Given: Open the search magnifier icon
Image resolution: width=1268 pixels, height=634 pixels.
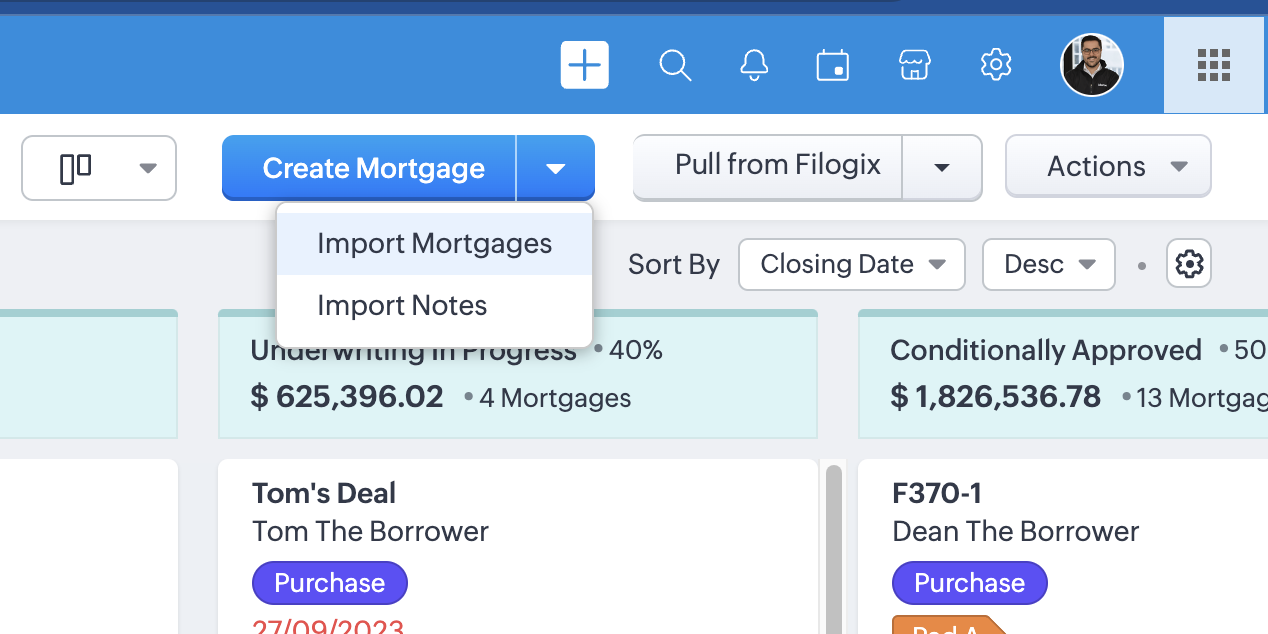Looking at the screenshot, I should coord(676,66).
